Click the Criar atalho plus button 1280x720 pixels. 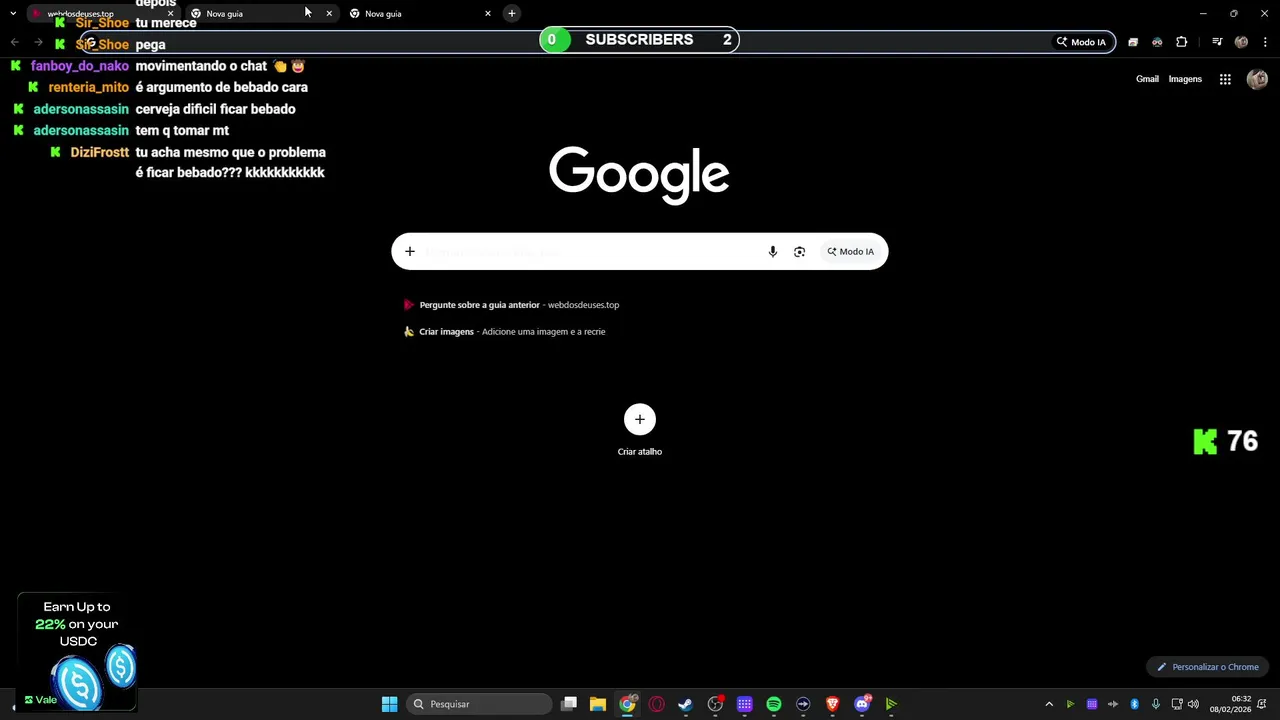(x=640, y=420)
